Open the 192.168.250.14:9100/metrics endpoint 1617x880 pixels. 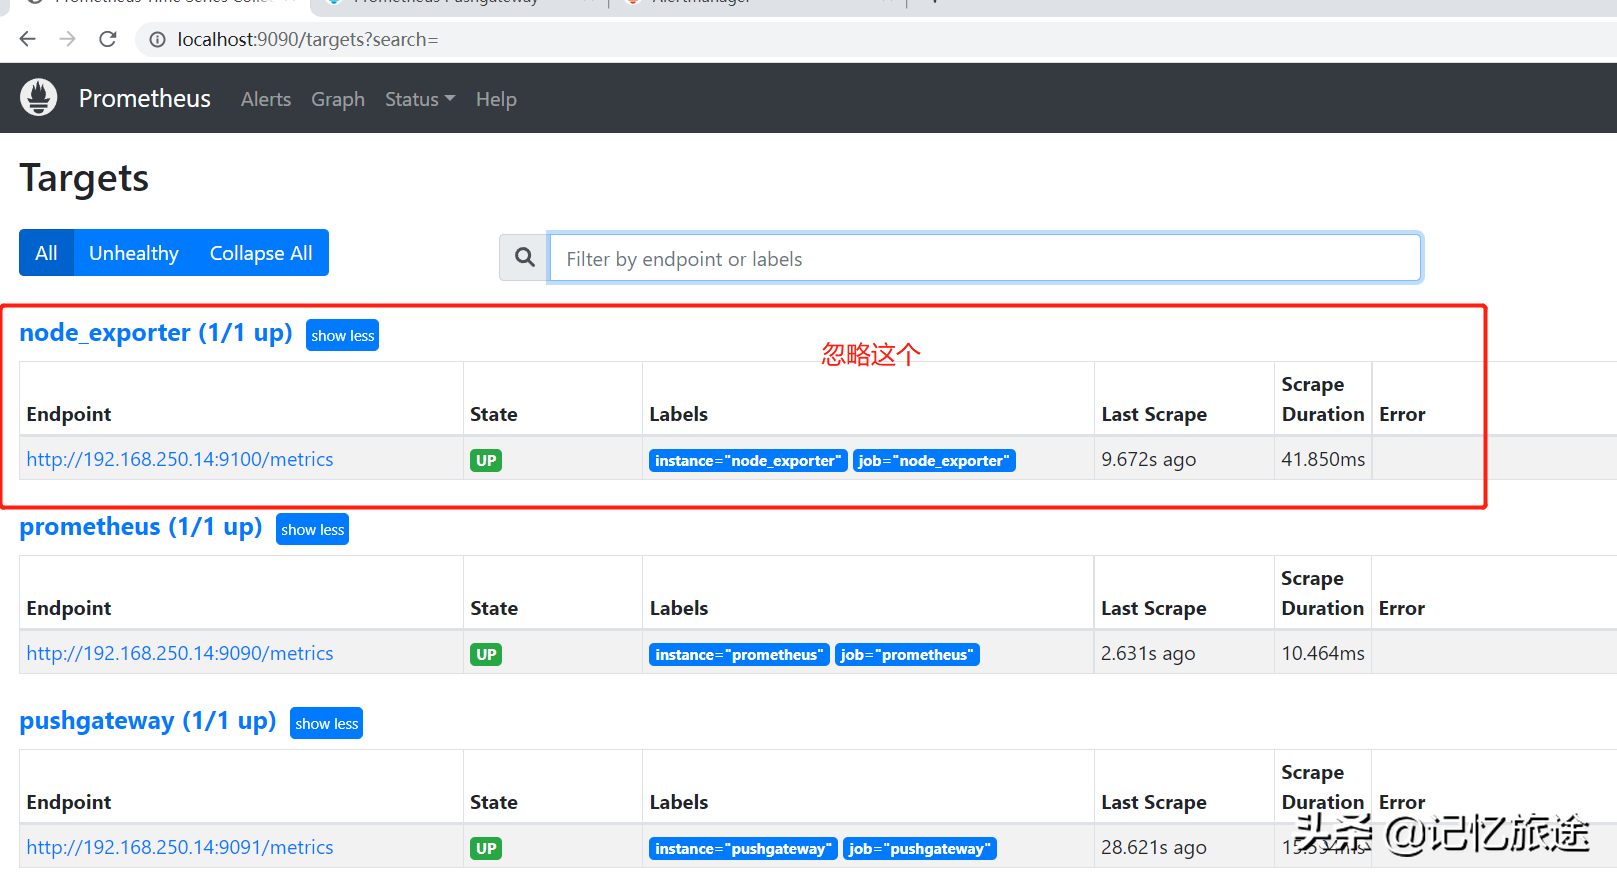[180, 459]
